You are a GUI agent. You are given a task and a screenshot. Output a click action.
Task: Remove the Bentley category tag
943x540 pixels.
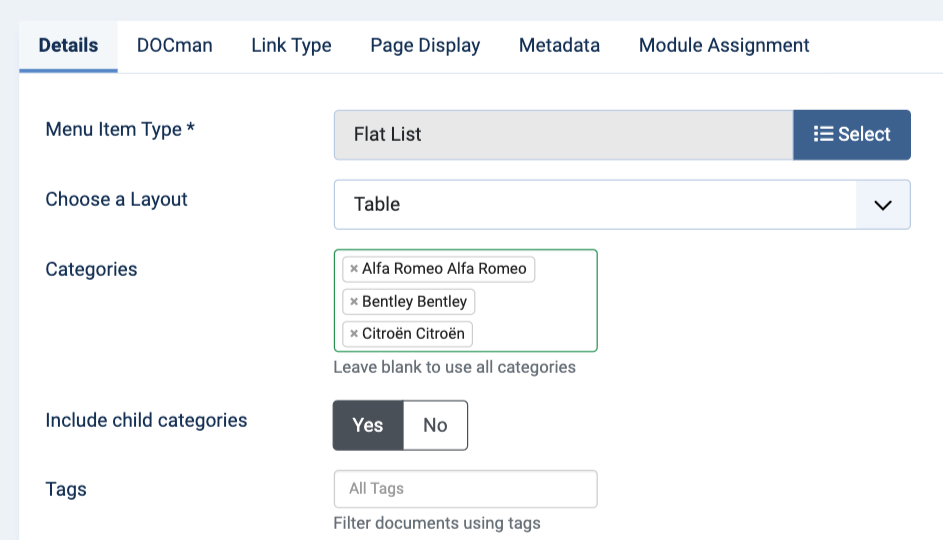[354, 302]
